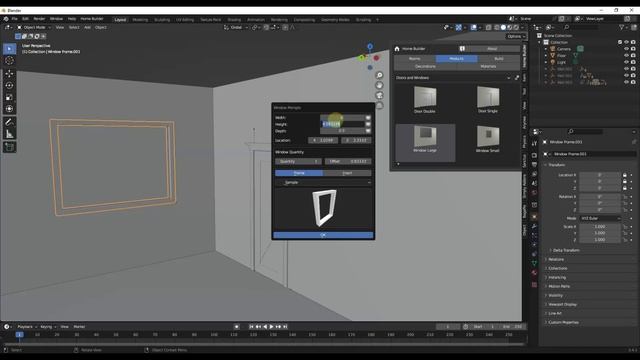
Task: Activate the Transform tool
Action: point(9,109)
